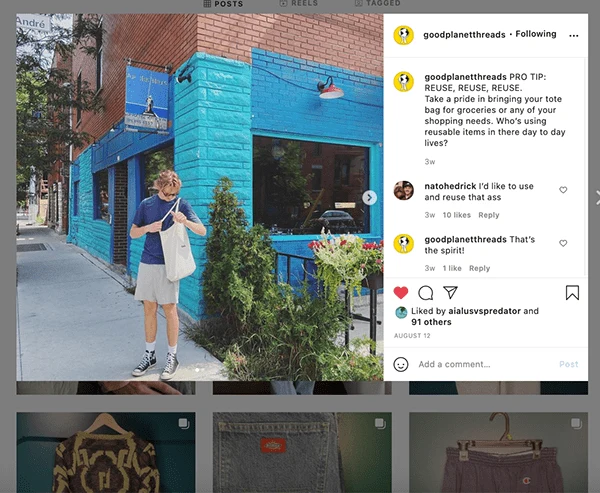Switch to the Reels tab
This screenshot has height=493, width=600.
pos(299,3)
